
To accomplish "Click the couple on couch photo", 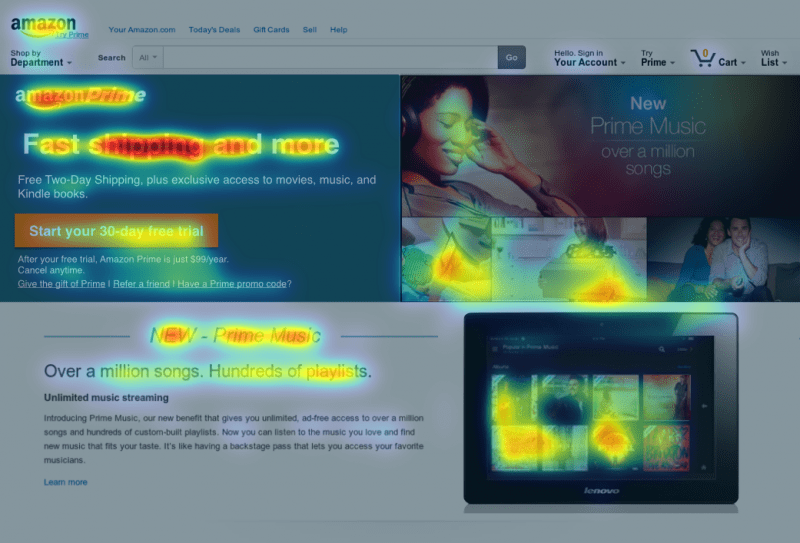I will click(x=723, y=259).
